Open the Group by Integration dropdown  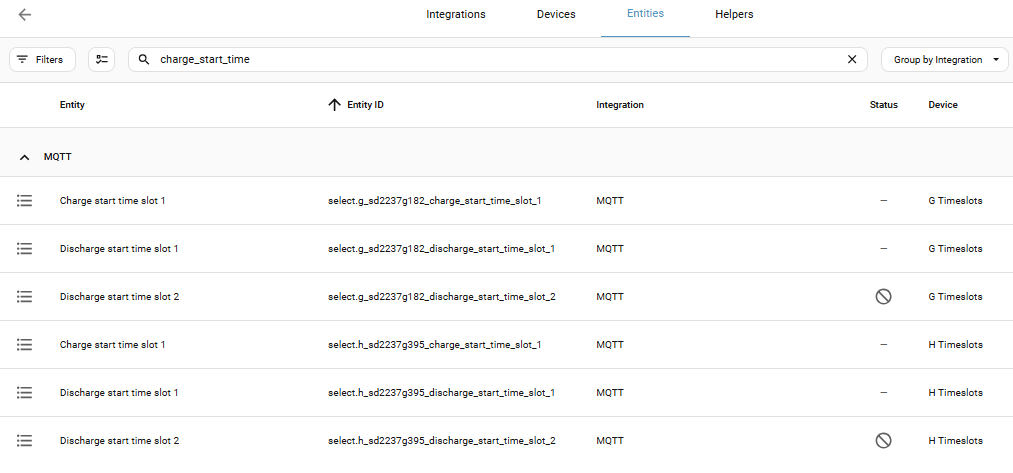[x=945, y=59]
